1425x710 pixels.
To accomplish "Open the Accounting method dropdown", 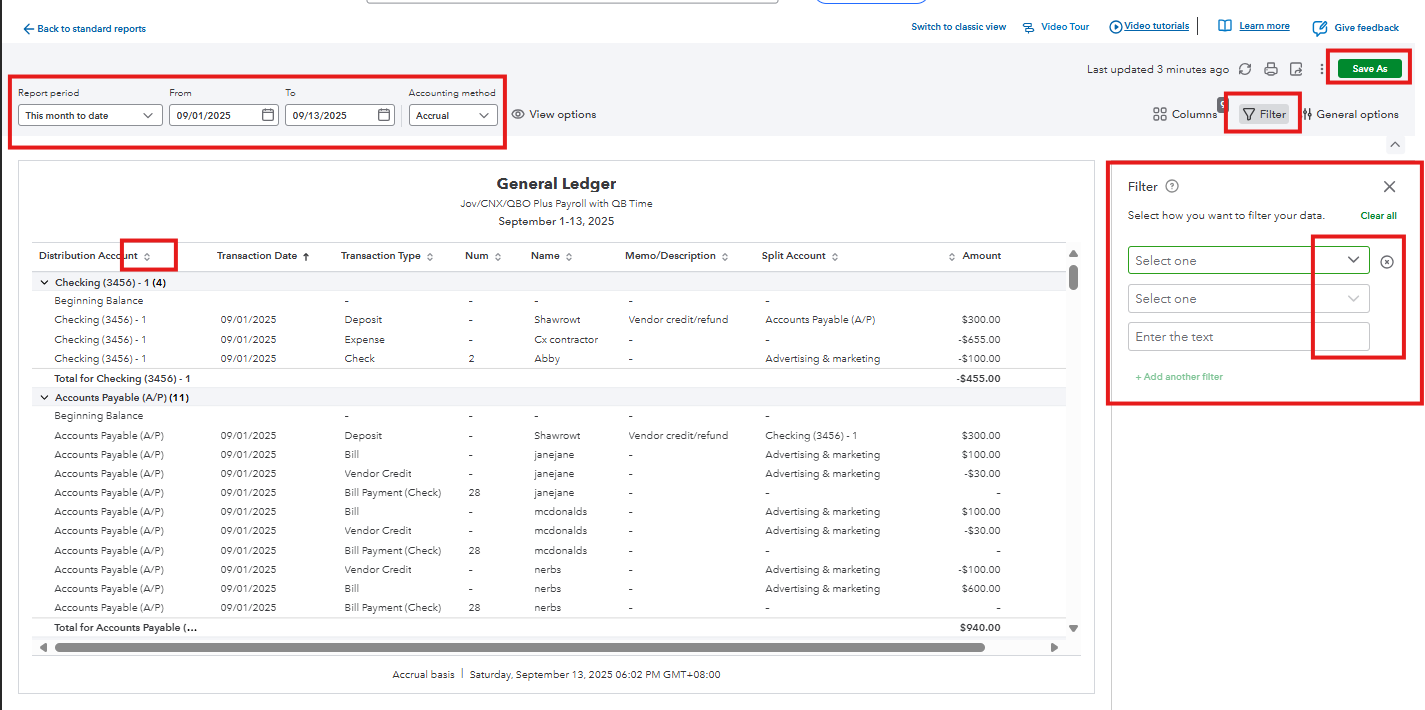I will [x=453, y=116].
